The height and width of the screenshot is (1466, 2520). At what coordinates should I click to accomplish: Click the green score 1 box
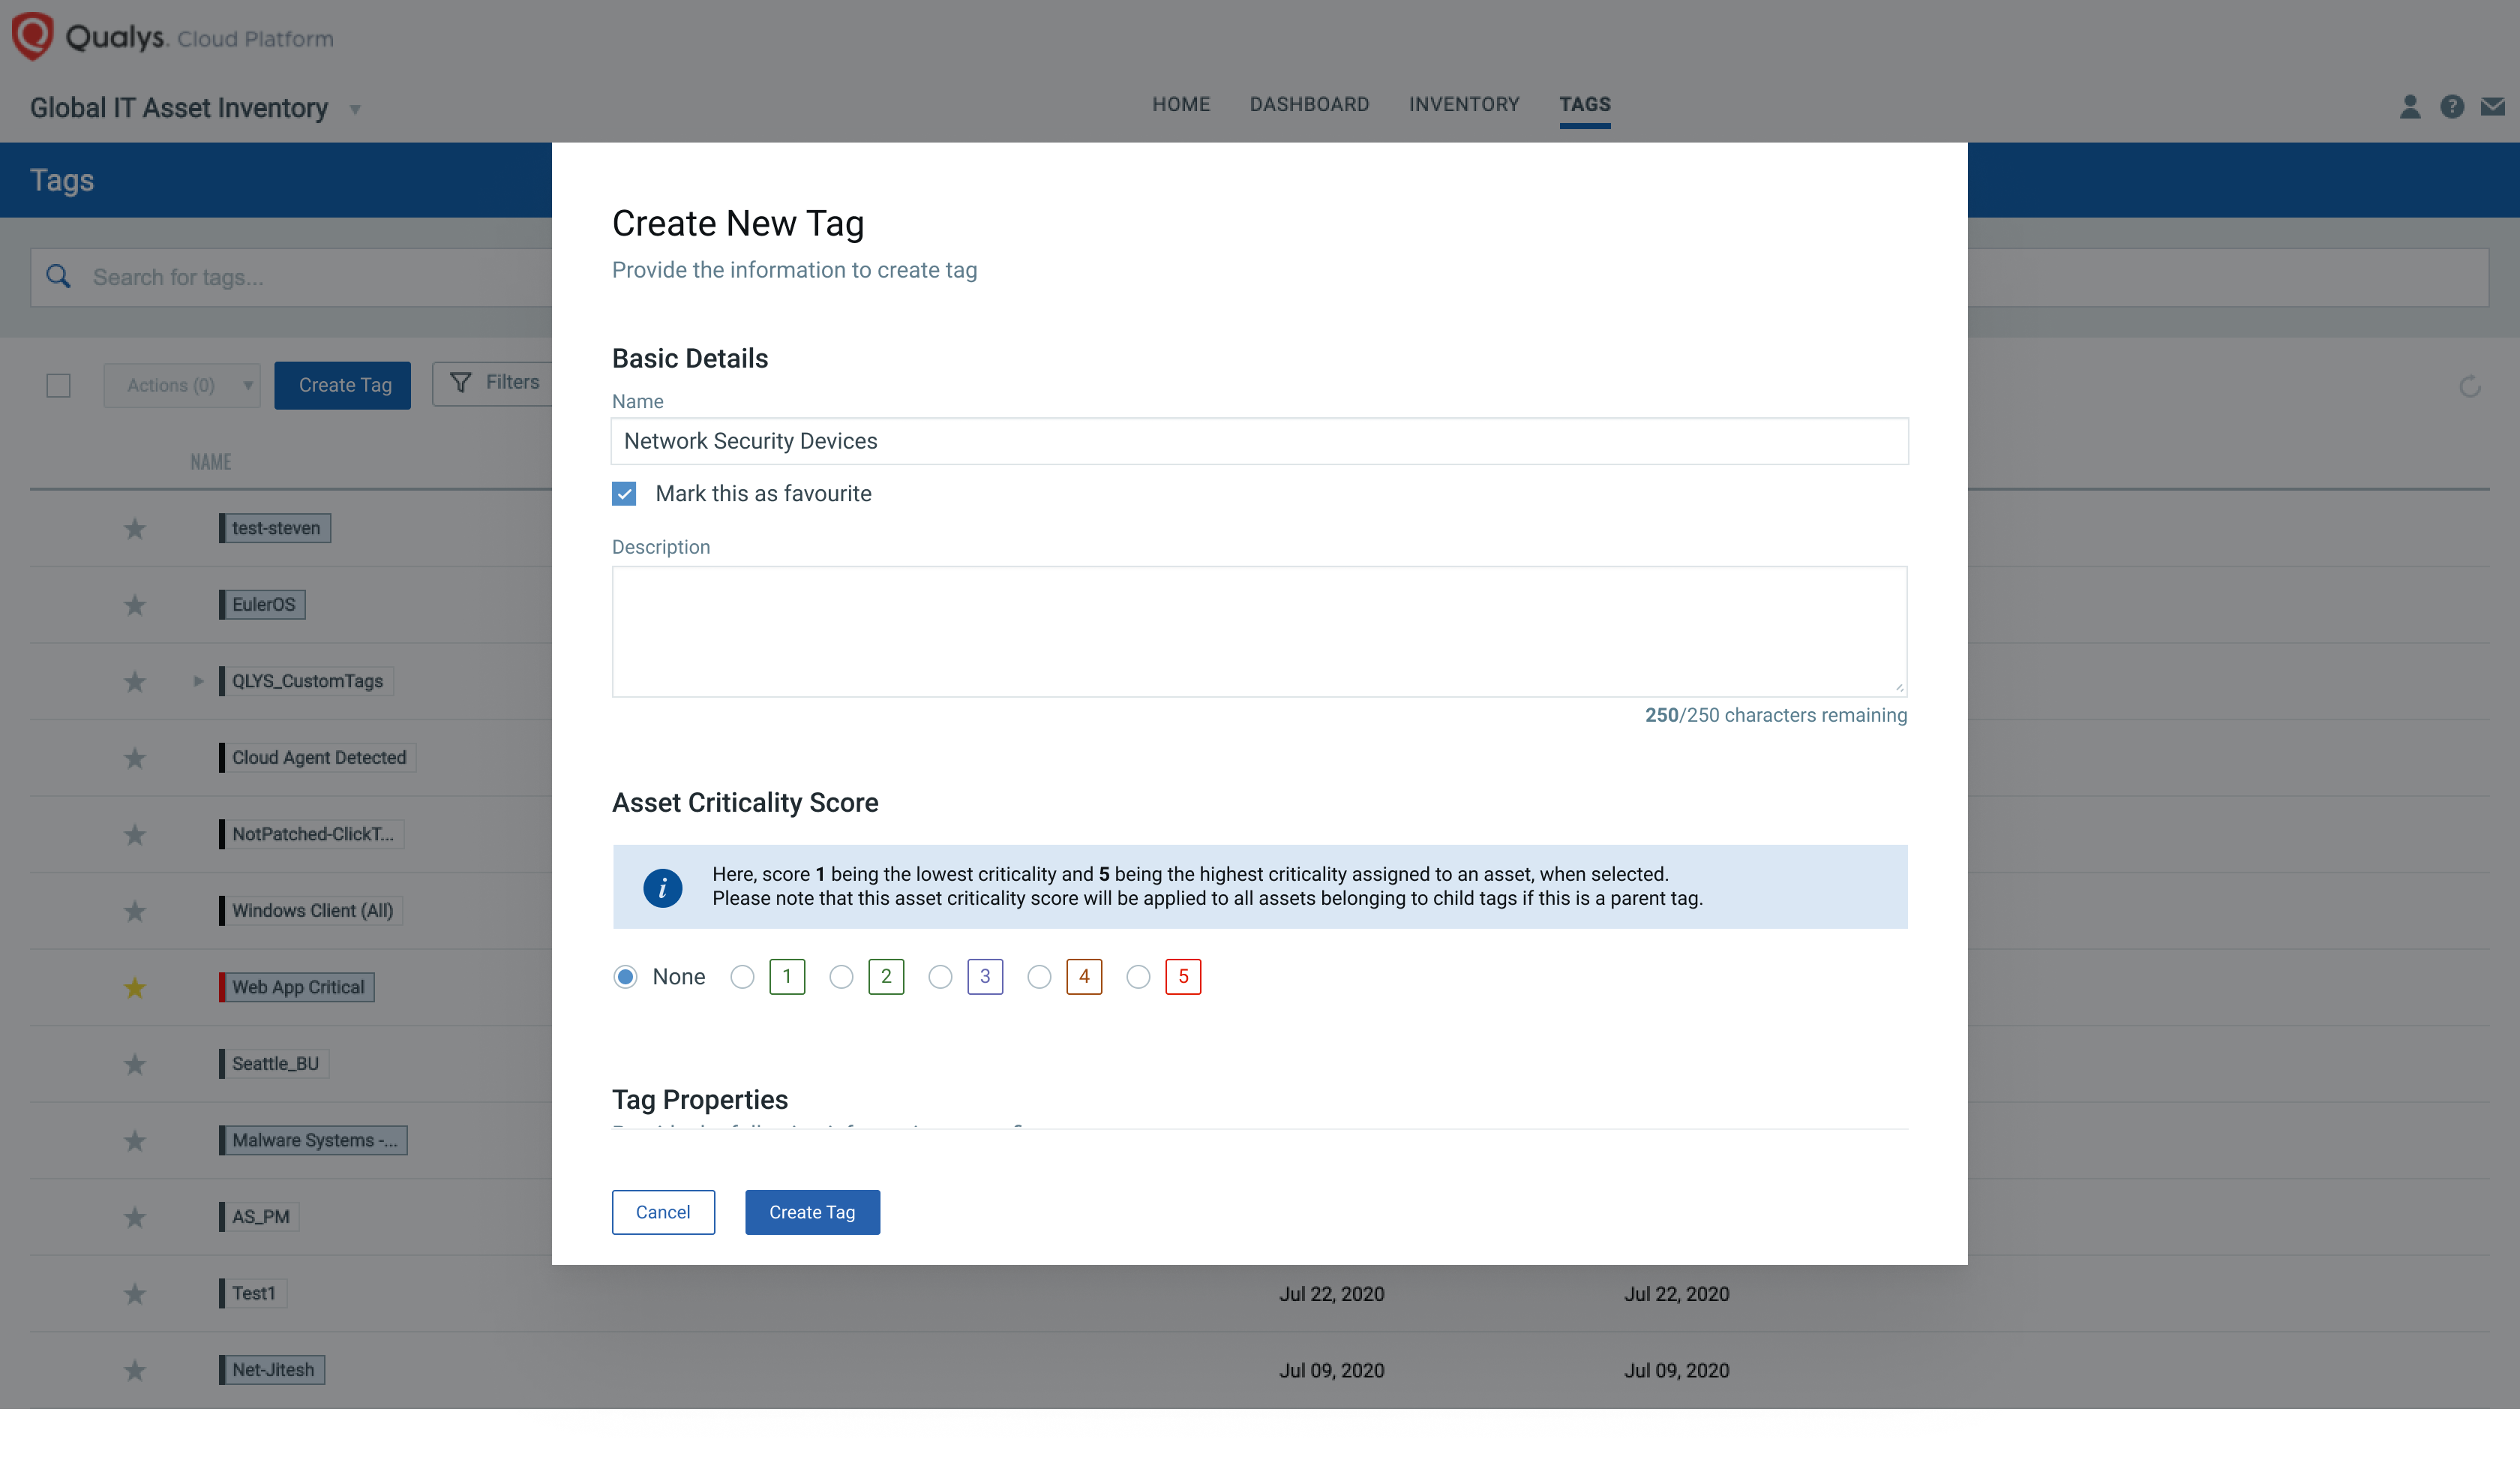click(787, 976)
